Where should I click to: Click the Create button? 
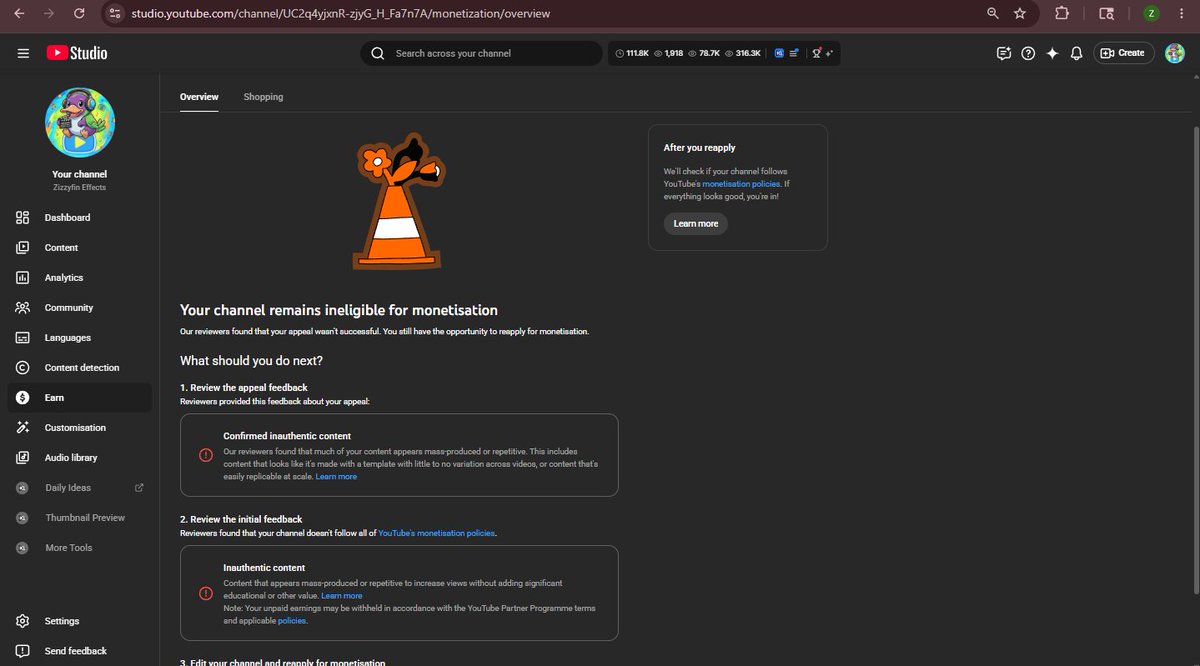[1124, 53]
